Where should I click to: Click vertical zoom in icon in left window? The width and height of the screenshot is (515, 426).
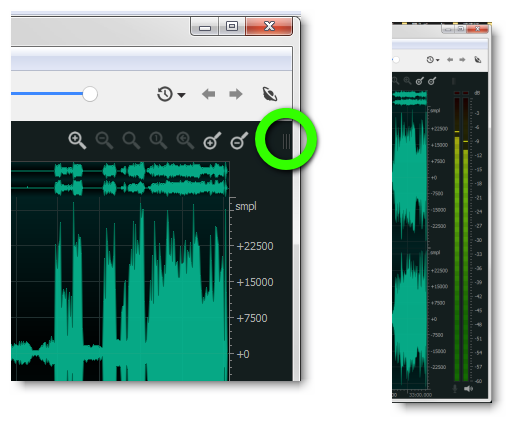[212, 140]
